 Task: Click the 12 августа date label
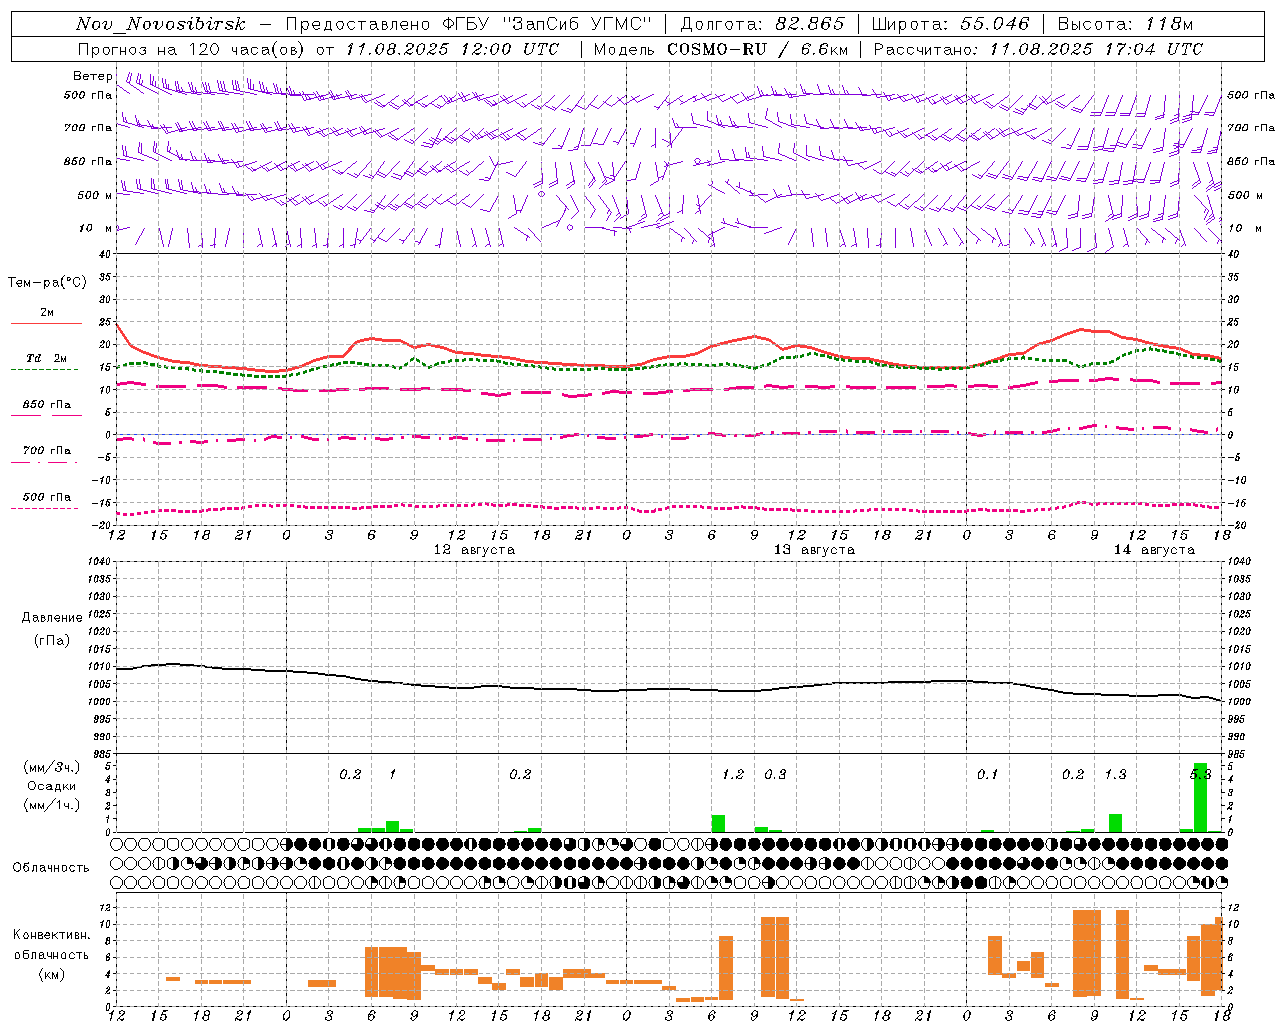pos(474,550)
